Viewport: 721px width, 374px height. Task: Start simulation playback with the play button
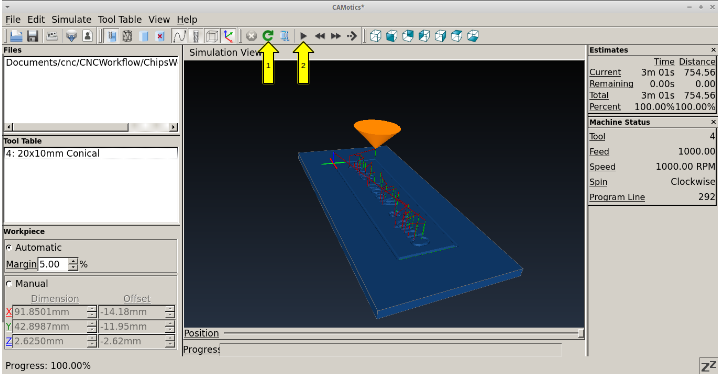(x=303, y=35)
